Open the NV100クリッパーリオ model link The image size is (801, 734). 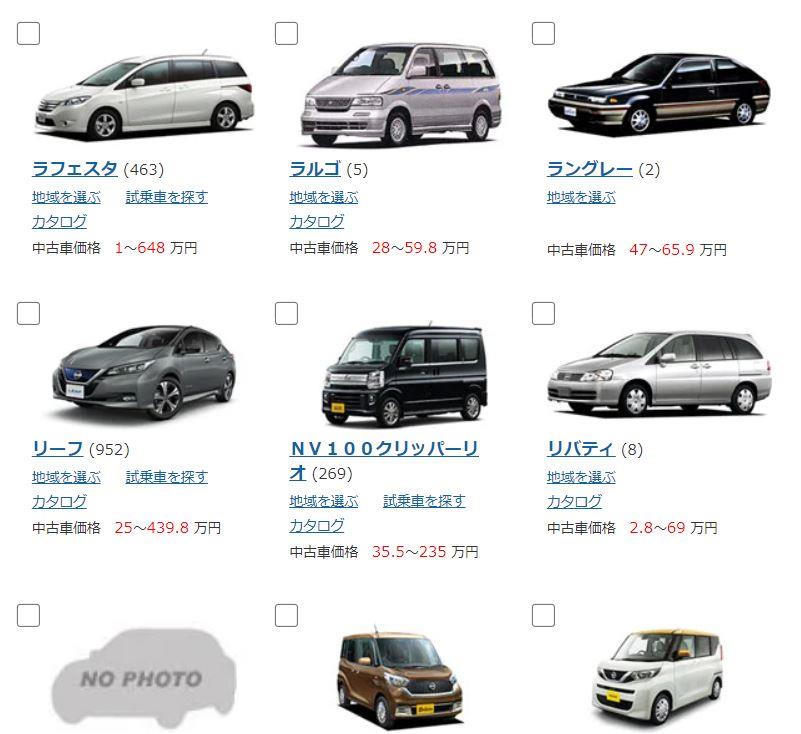click(384, 461)
